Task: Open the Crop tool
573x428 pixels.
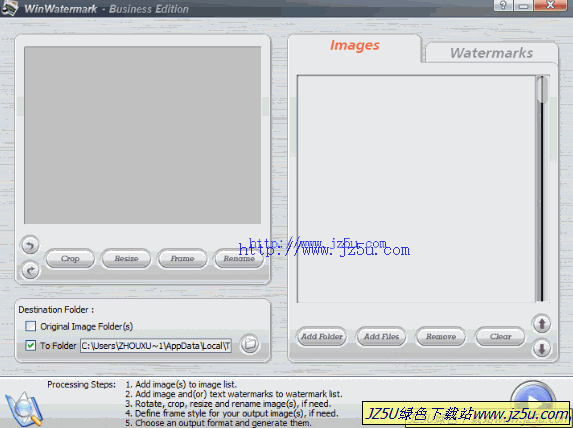Action: 70,258
